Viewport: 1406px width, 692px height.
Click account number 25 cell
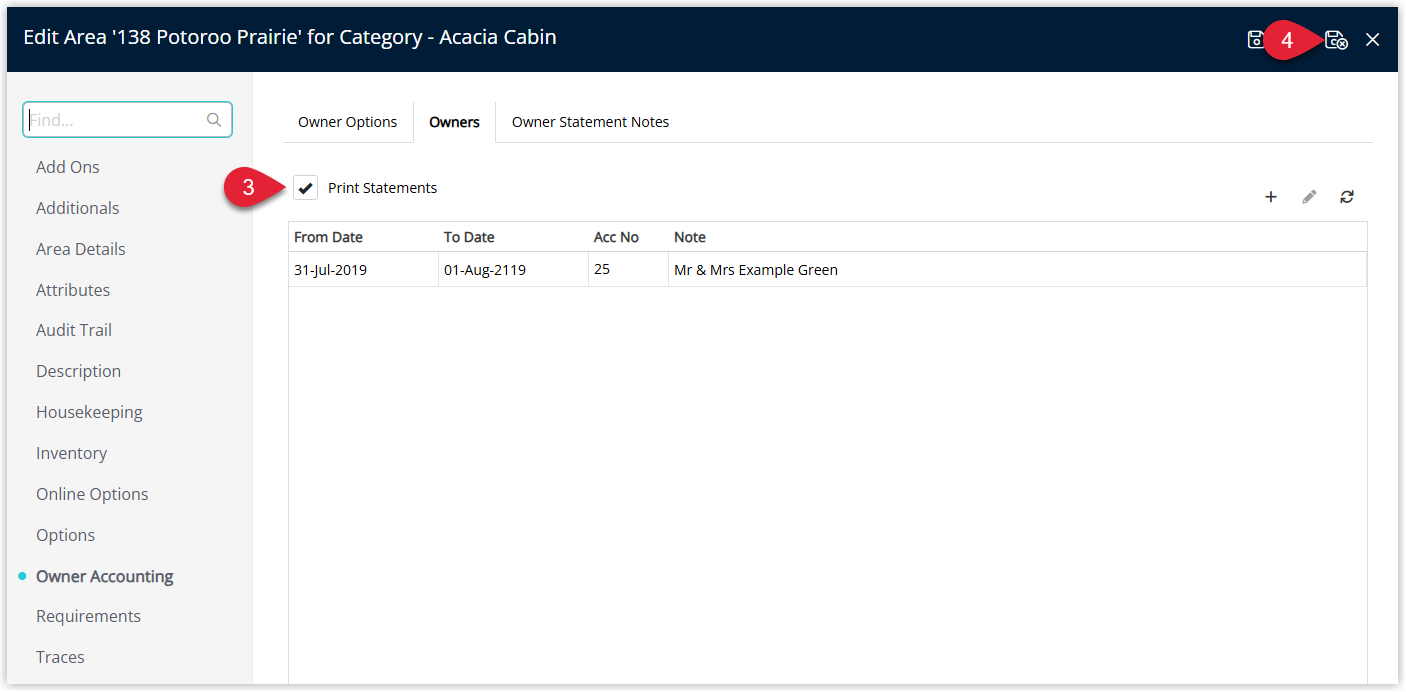coord(628,270)
